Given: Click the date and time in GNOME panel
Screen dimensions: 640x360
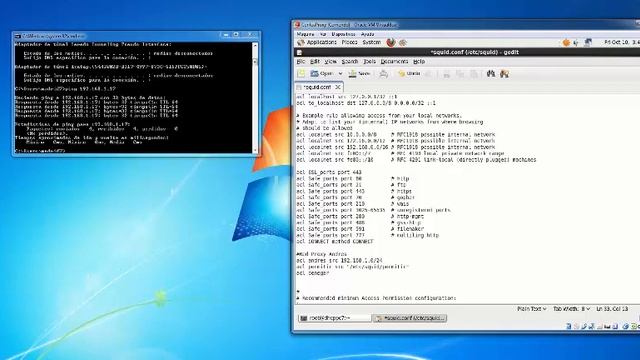Looking at the screenshot, I should [x=622, y=42].
